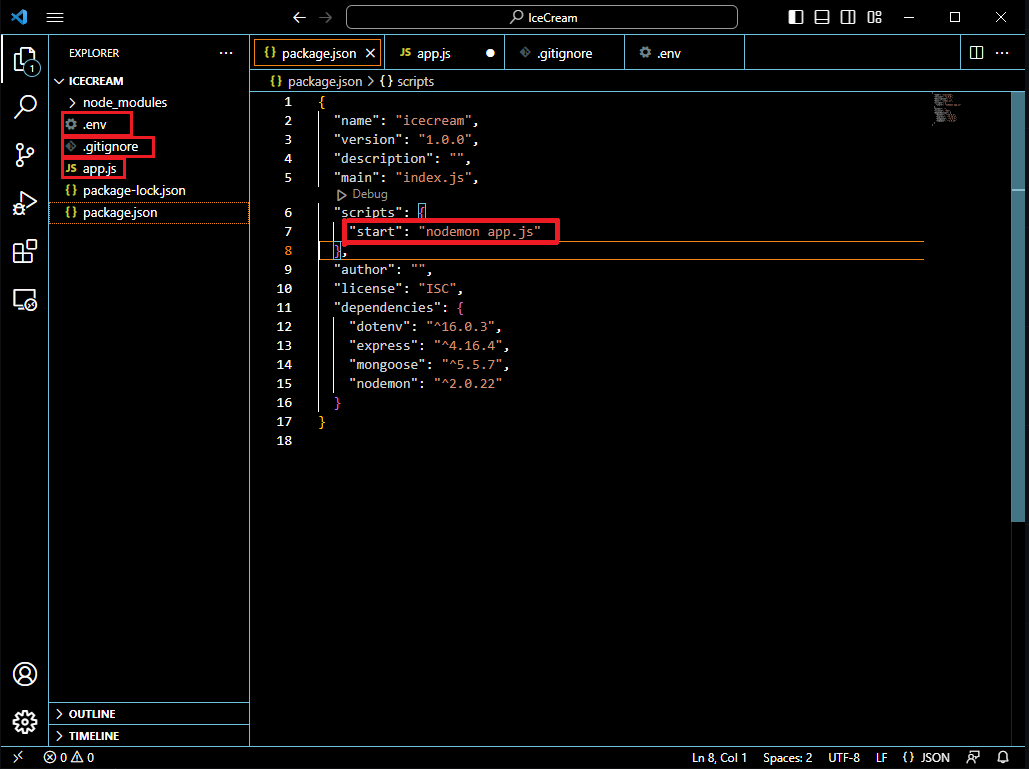Click the unsaved dot on app.js tab
1029x769 pixels.
tap(490, 53)
